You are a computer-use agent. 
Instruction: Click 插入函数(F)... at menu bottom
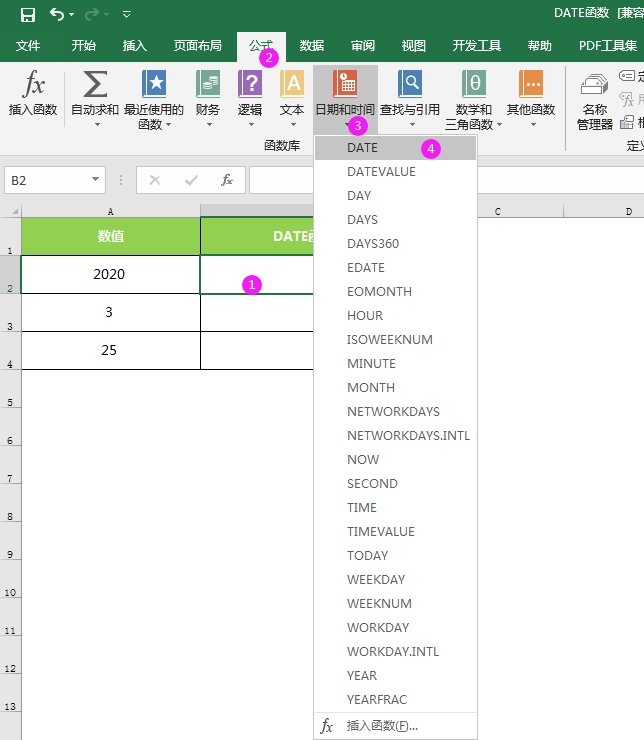pyautogui.click(x=395, y=726)
